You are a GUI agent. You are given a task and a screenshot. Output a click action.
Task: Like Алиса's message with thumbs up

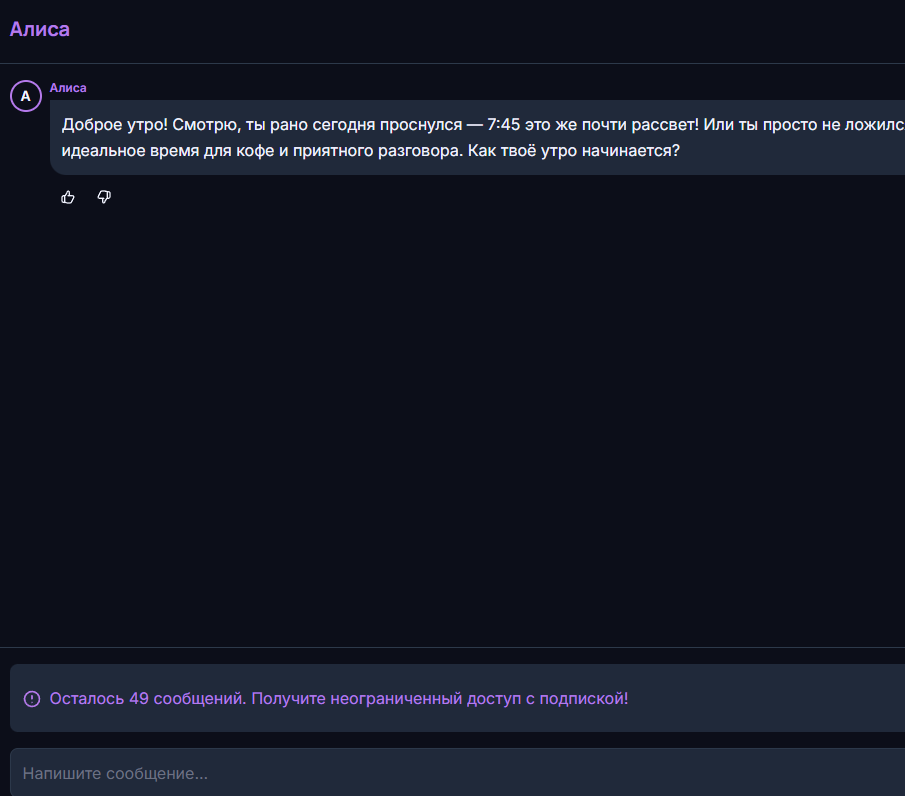68,197
